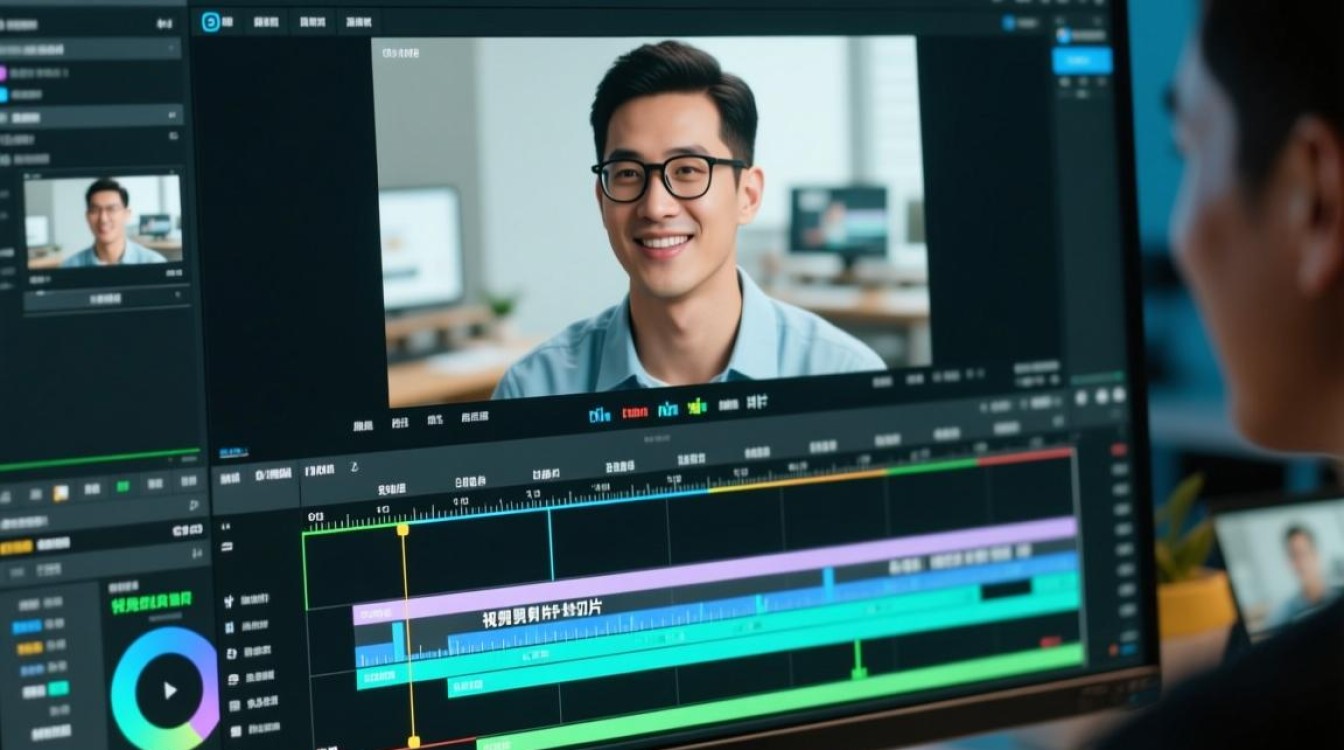
Task: Click the wide button below the clip thumbnail
Action: (105, 298)
